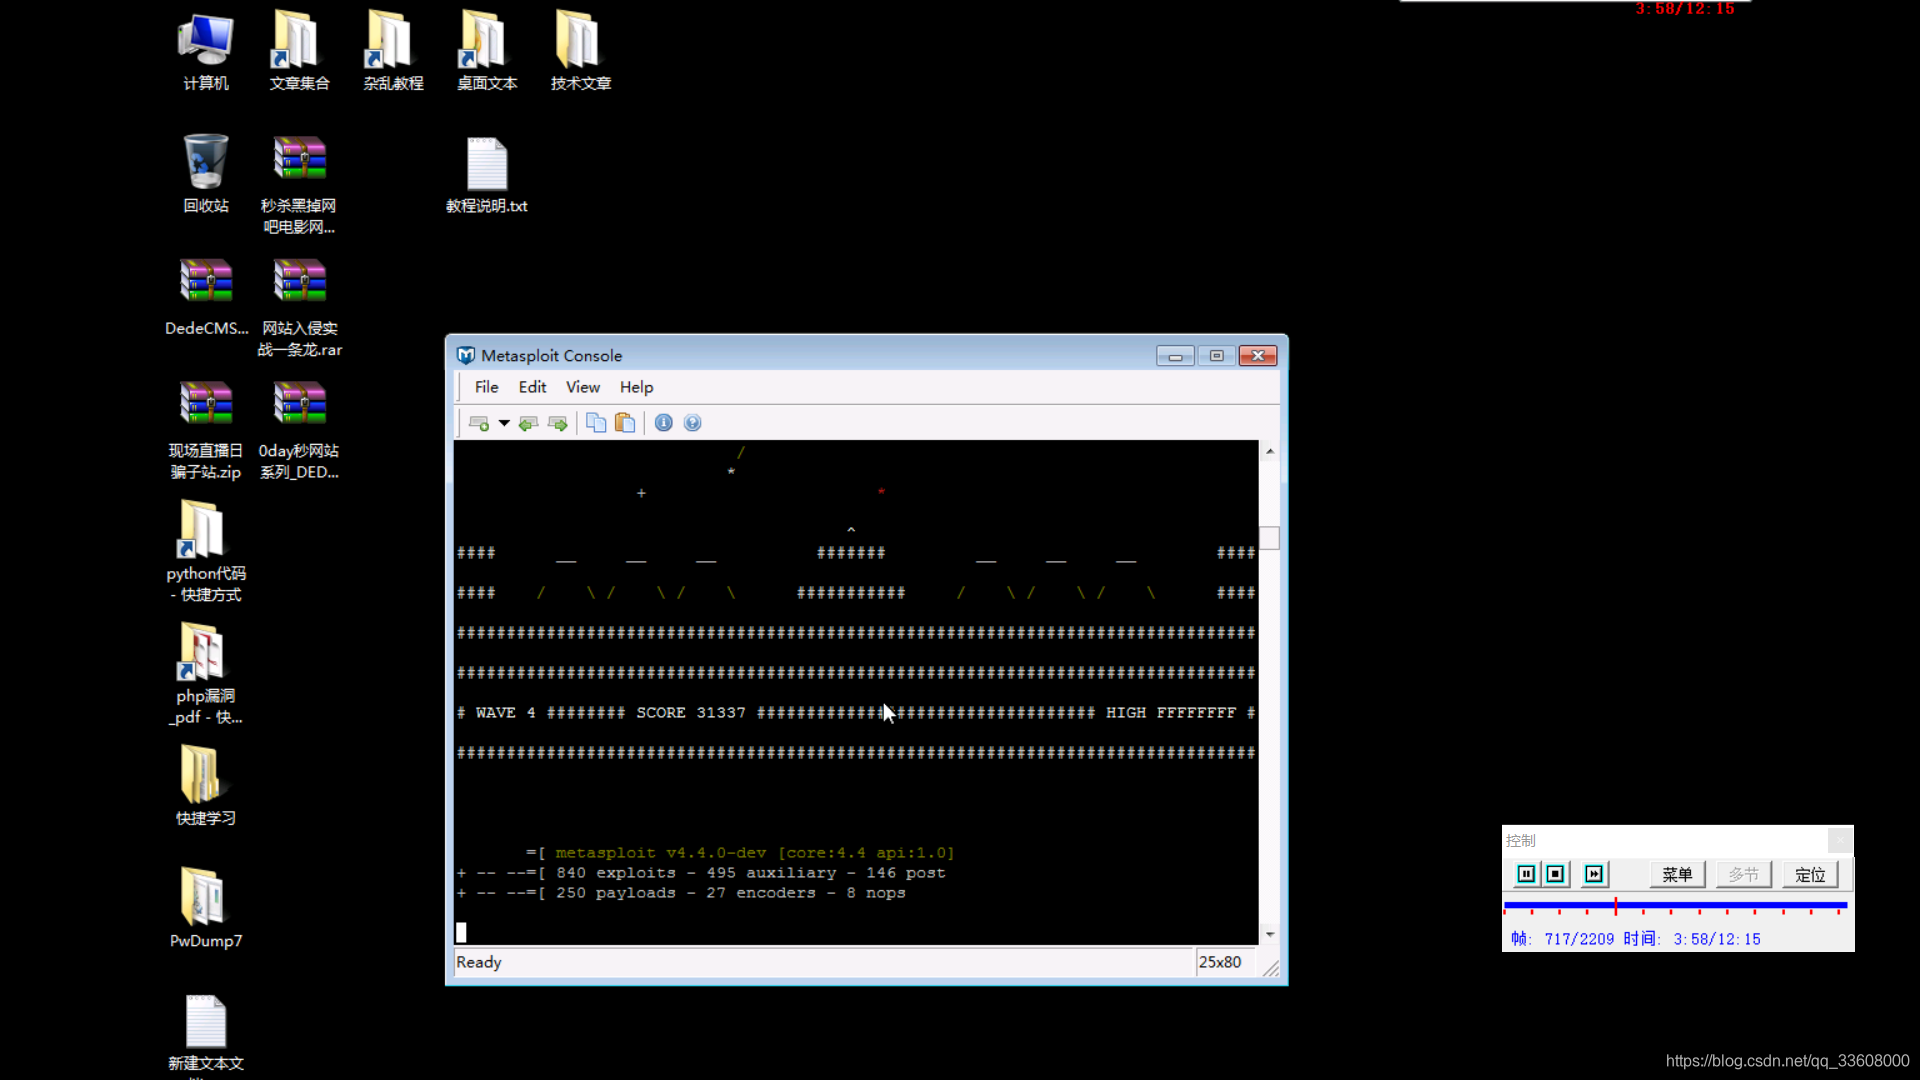Select the 网站入侵实战一条龙.rar archive
Image resolution: width=1920 pixels, height=1080 pixels.
point(299,308)
